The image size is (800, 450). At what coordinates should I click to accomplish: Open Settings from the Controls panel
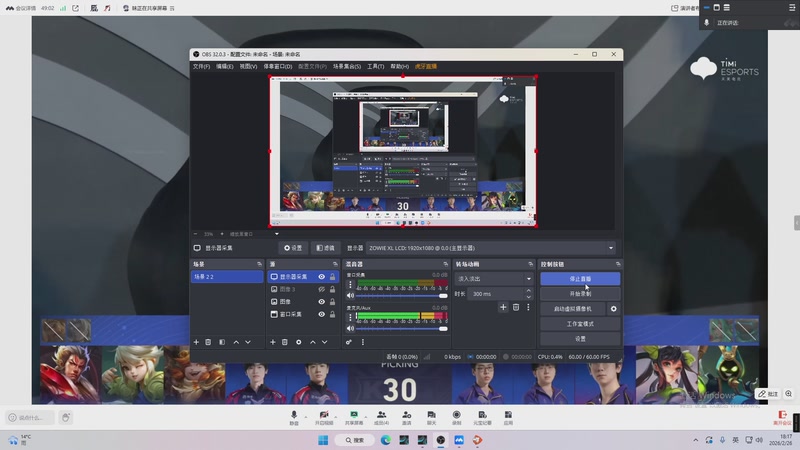(x=580, y=338)
